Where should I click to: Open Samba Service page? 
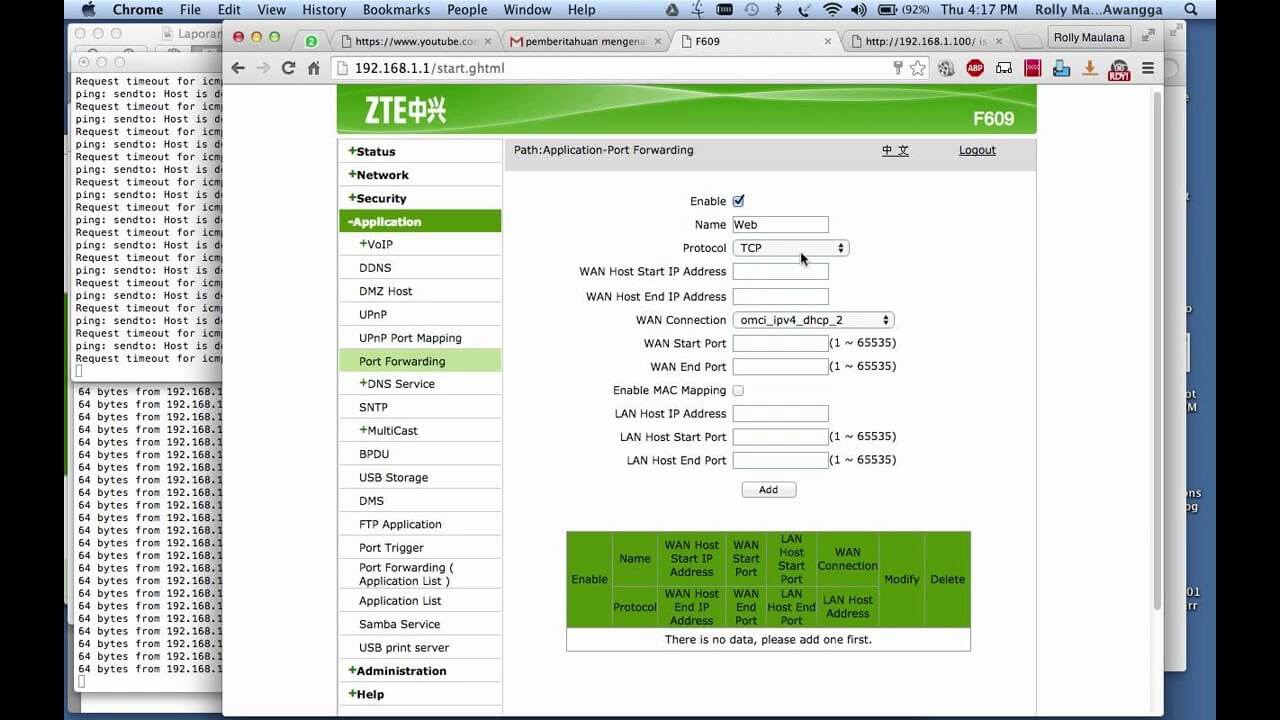coord(399,624)
